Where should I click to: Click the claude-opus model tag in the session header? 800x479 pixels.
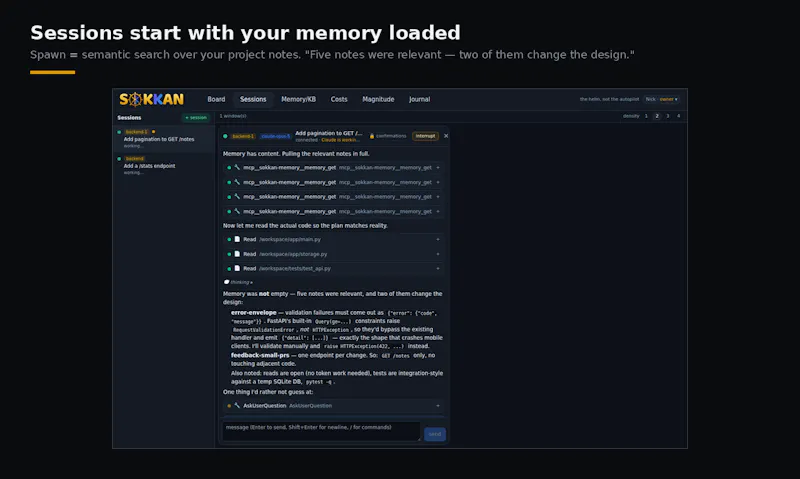(x=275, y=136)
